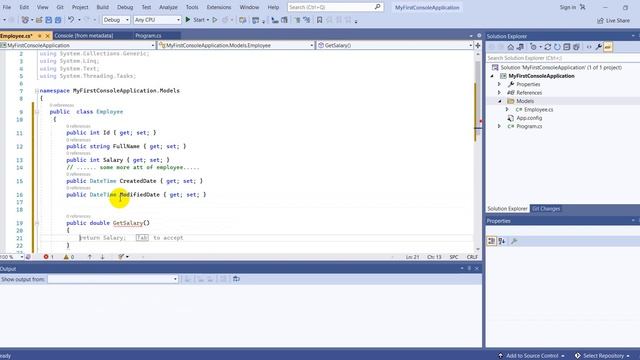Click Show All Files icon in Solution Explorer

coord(576,47)
